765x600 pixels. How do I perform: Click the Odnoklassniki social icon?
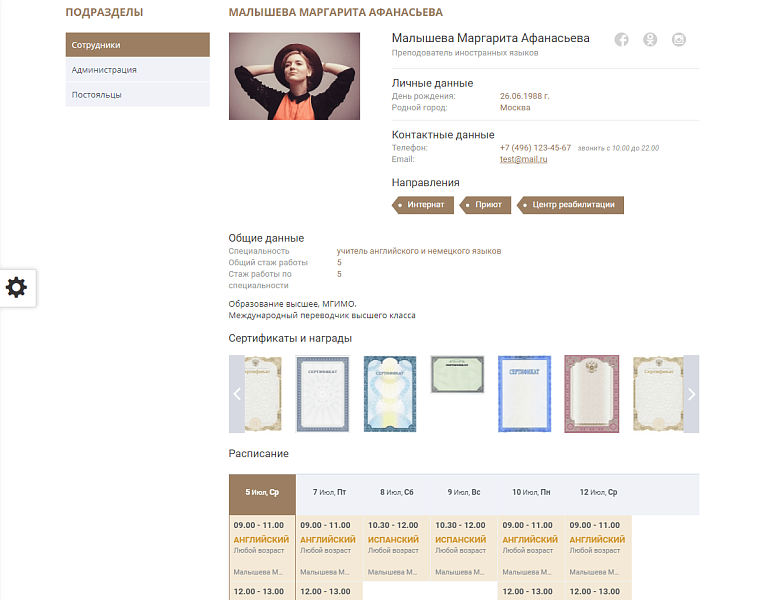point(650,40)
